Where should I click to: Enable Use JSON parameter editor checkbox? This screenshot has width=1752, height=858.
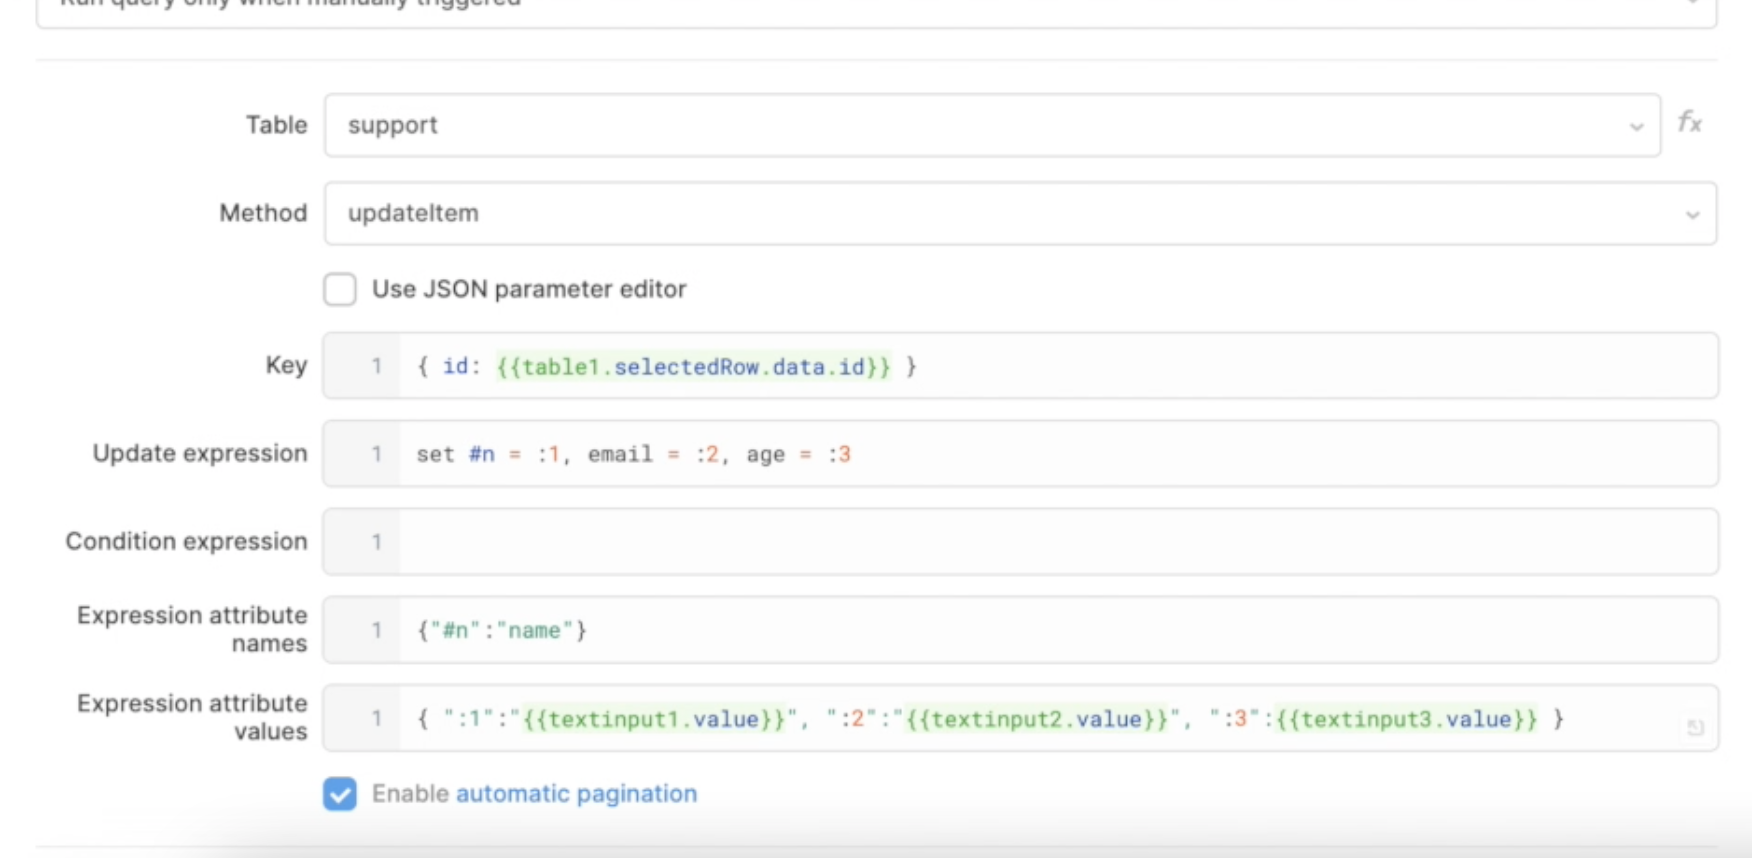click(340, 289)
